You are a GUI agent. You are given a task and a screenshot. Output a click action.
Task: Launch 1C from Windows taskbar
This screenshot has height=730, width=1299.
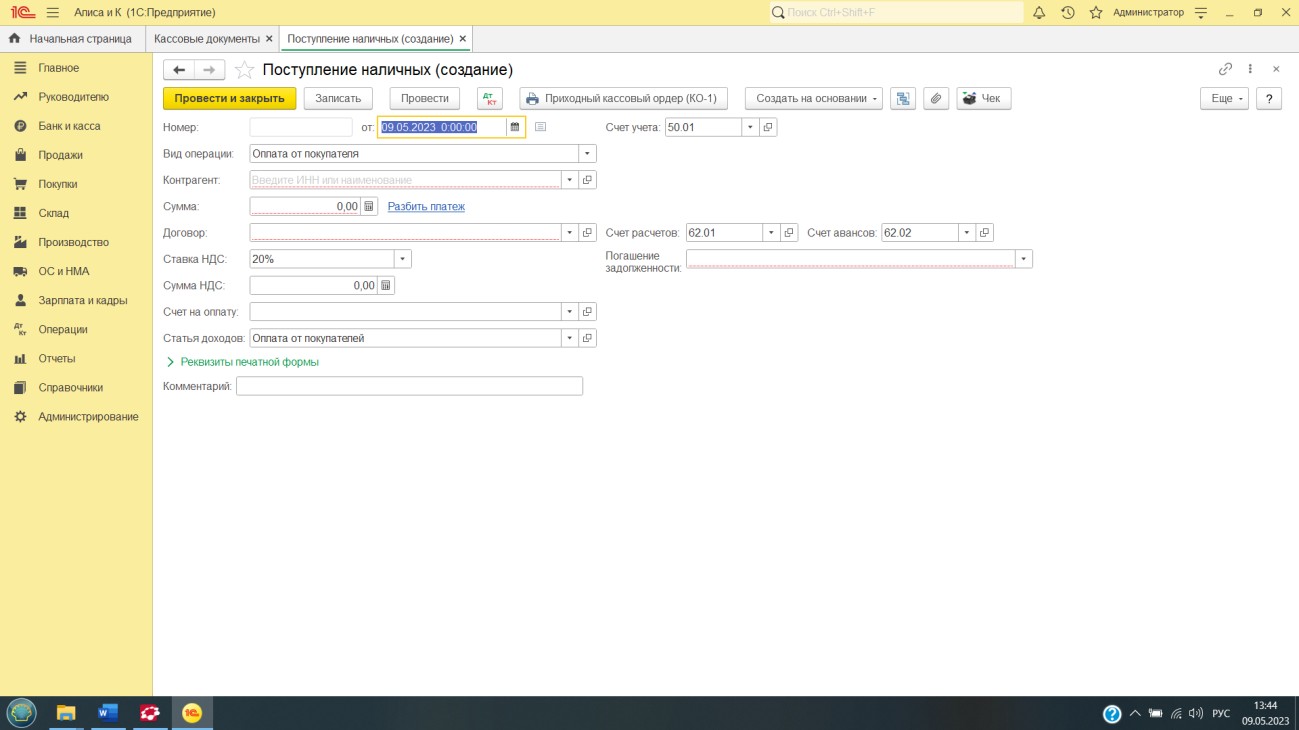click(191, 713)
